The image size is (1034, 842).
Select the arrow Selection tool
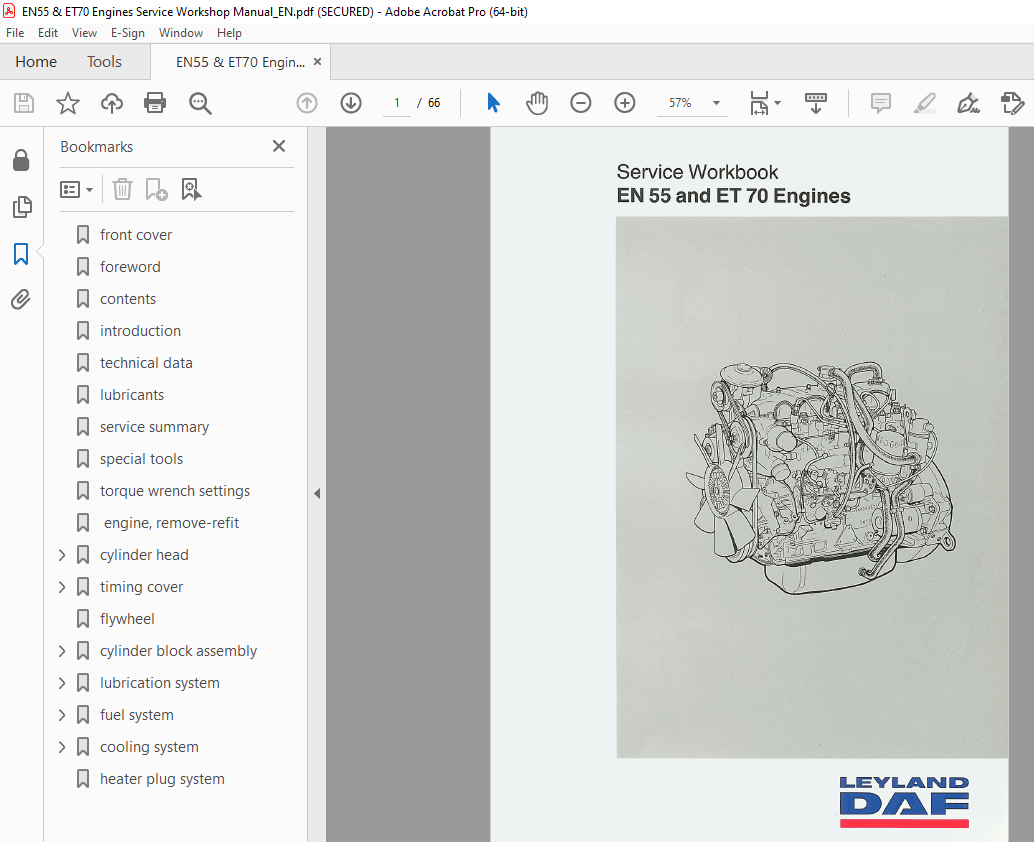pos(492,103)
